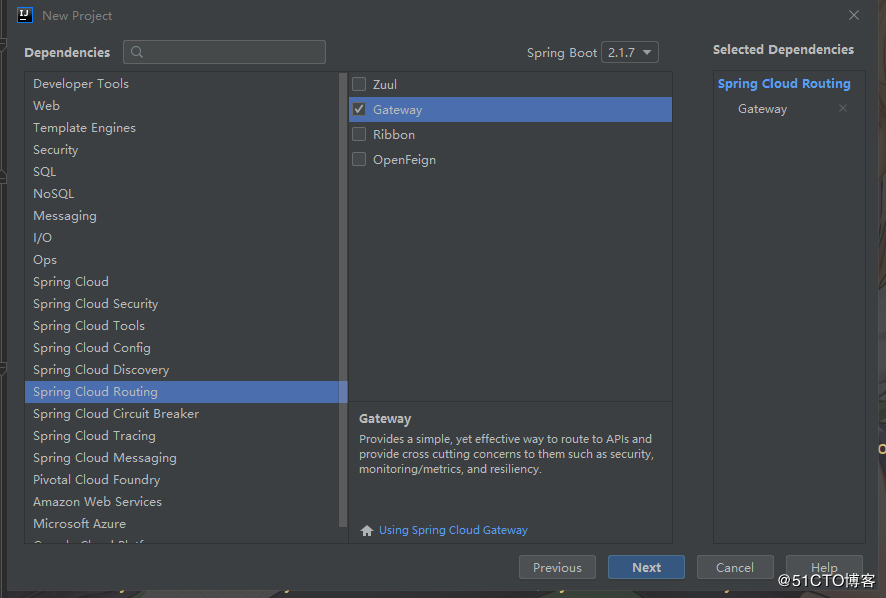
Task: Select the I/O category
Action: (x=182, y=238)
